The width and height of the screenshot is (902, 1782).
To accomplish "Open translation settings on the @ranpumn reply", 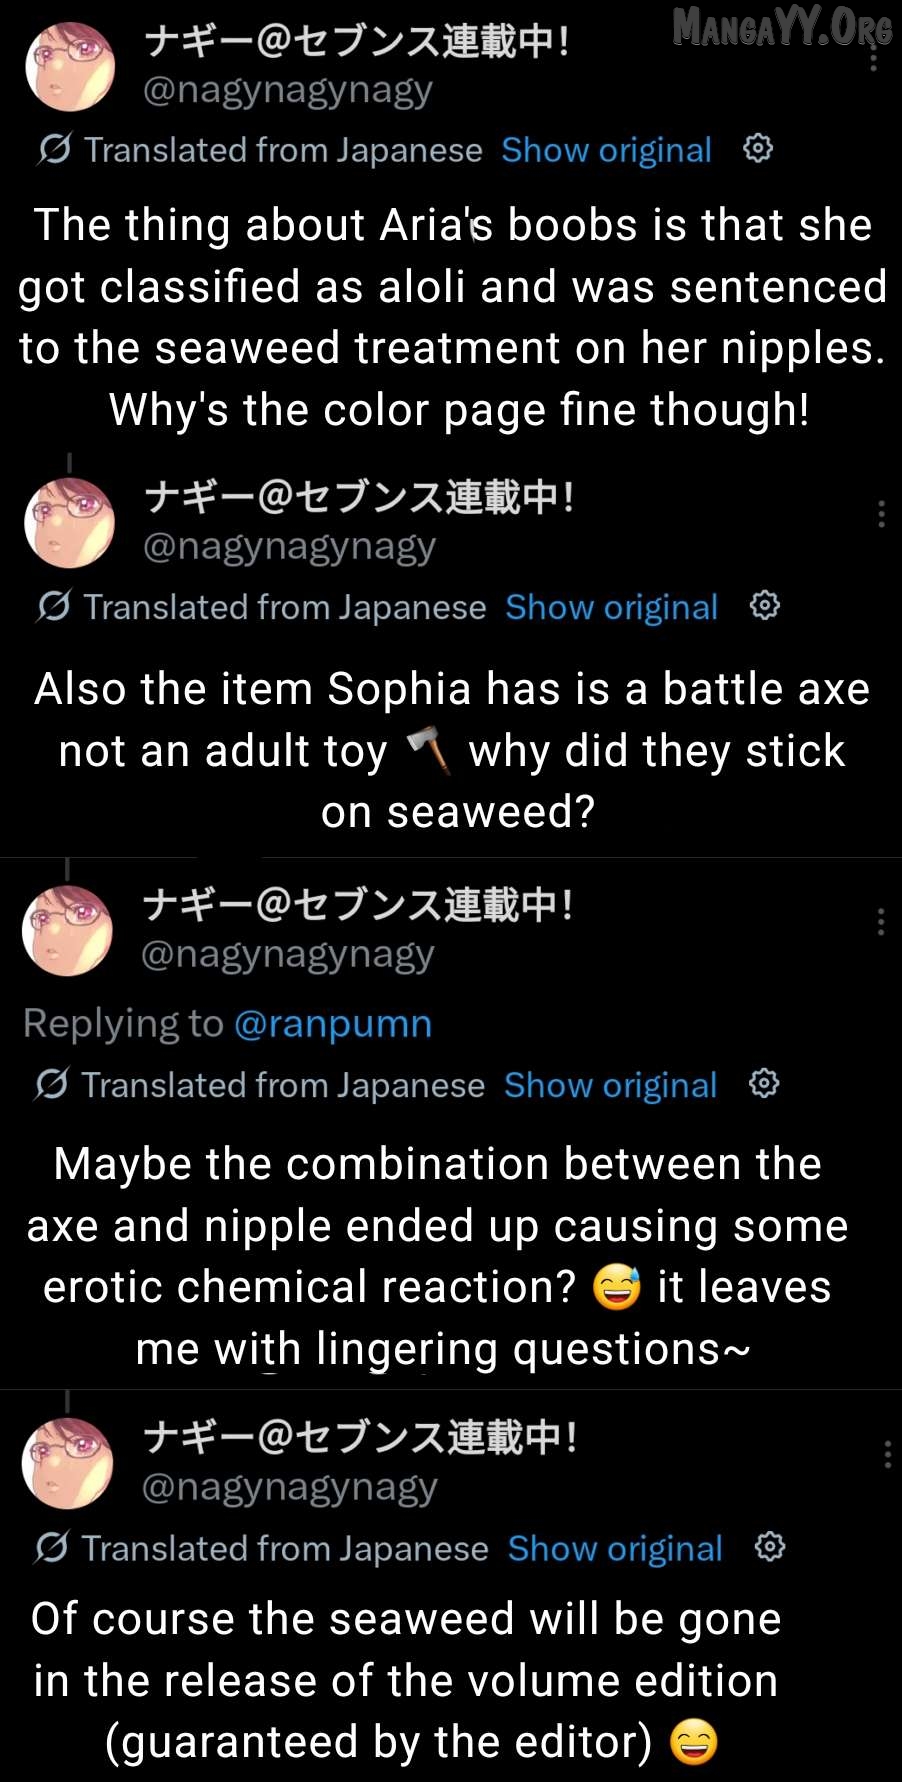I will pyautogui.click(x=764, y=1084).
